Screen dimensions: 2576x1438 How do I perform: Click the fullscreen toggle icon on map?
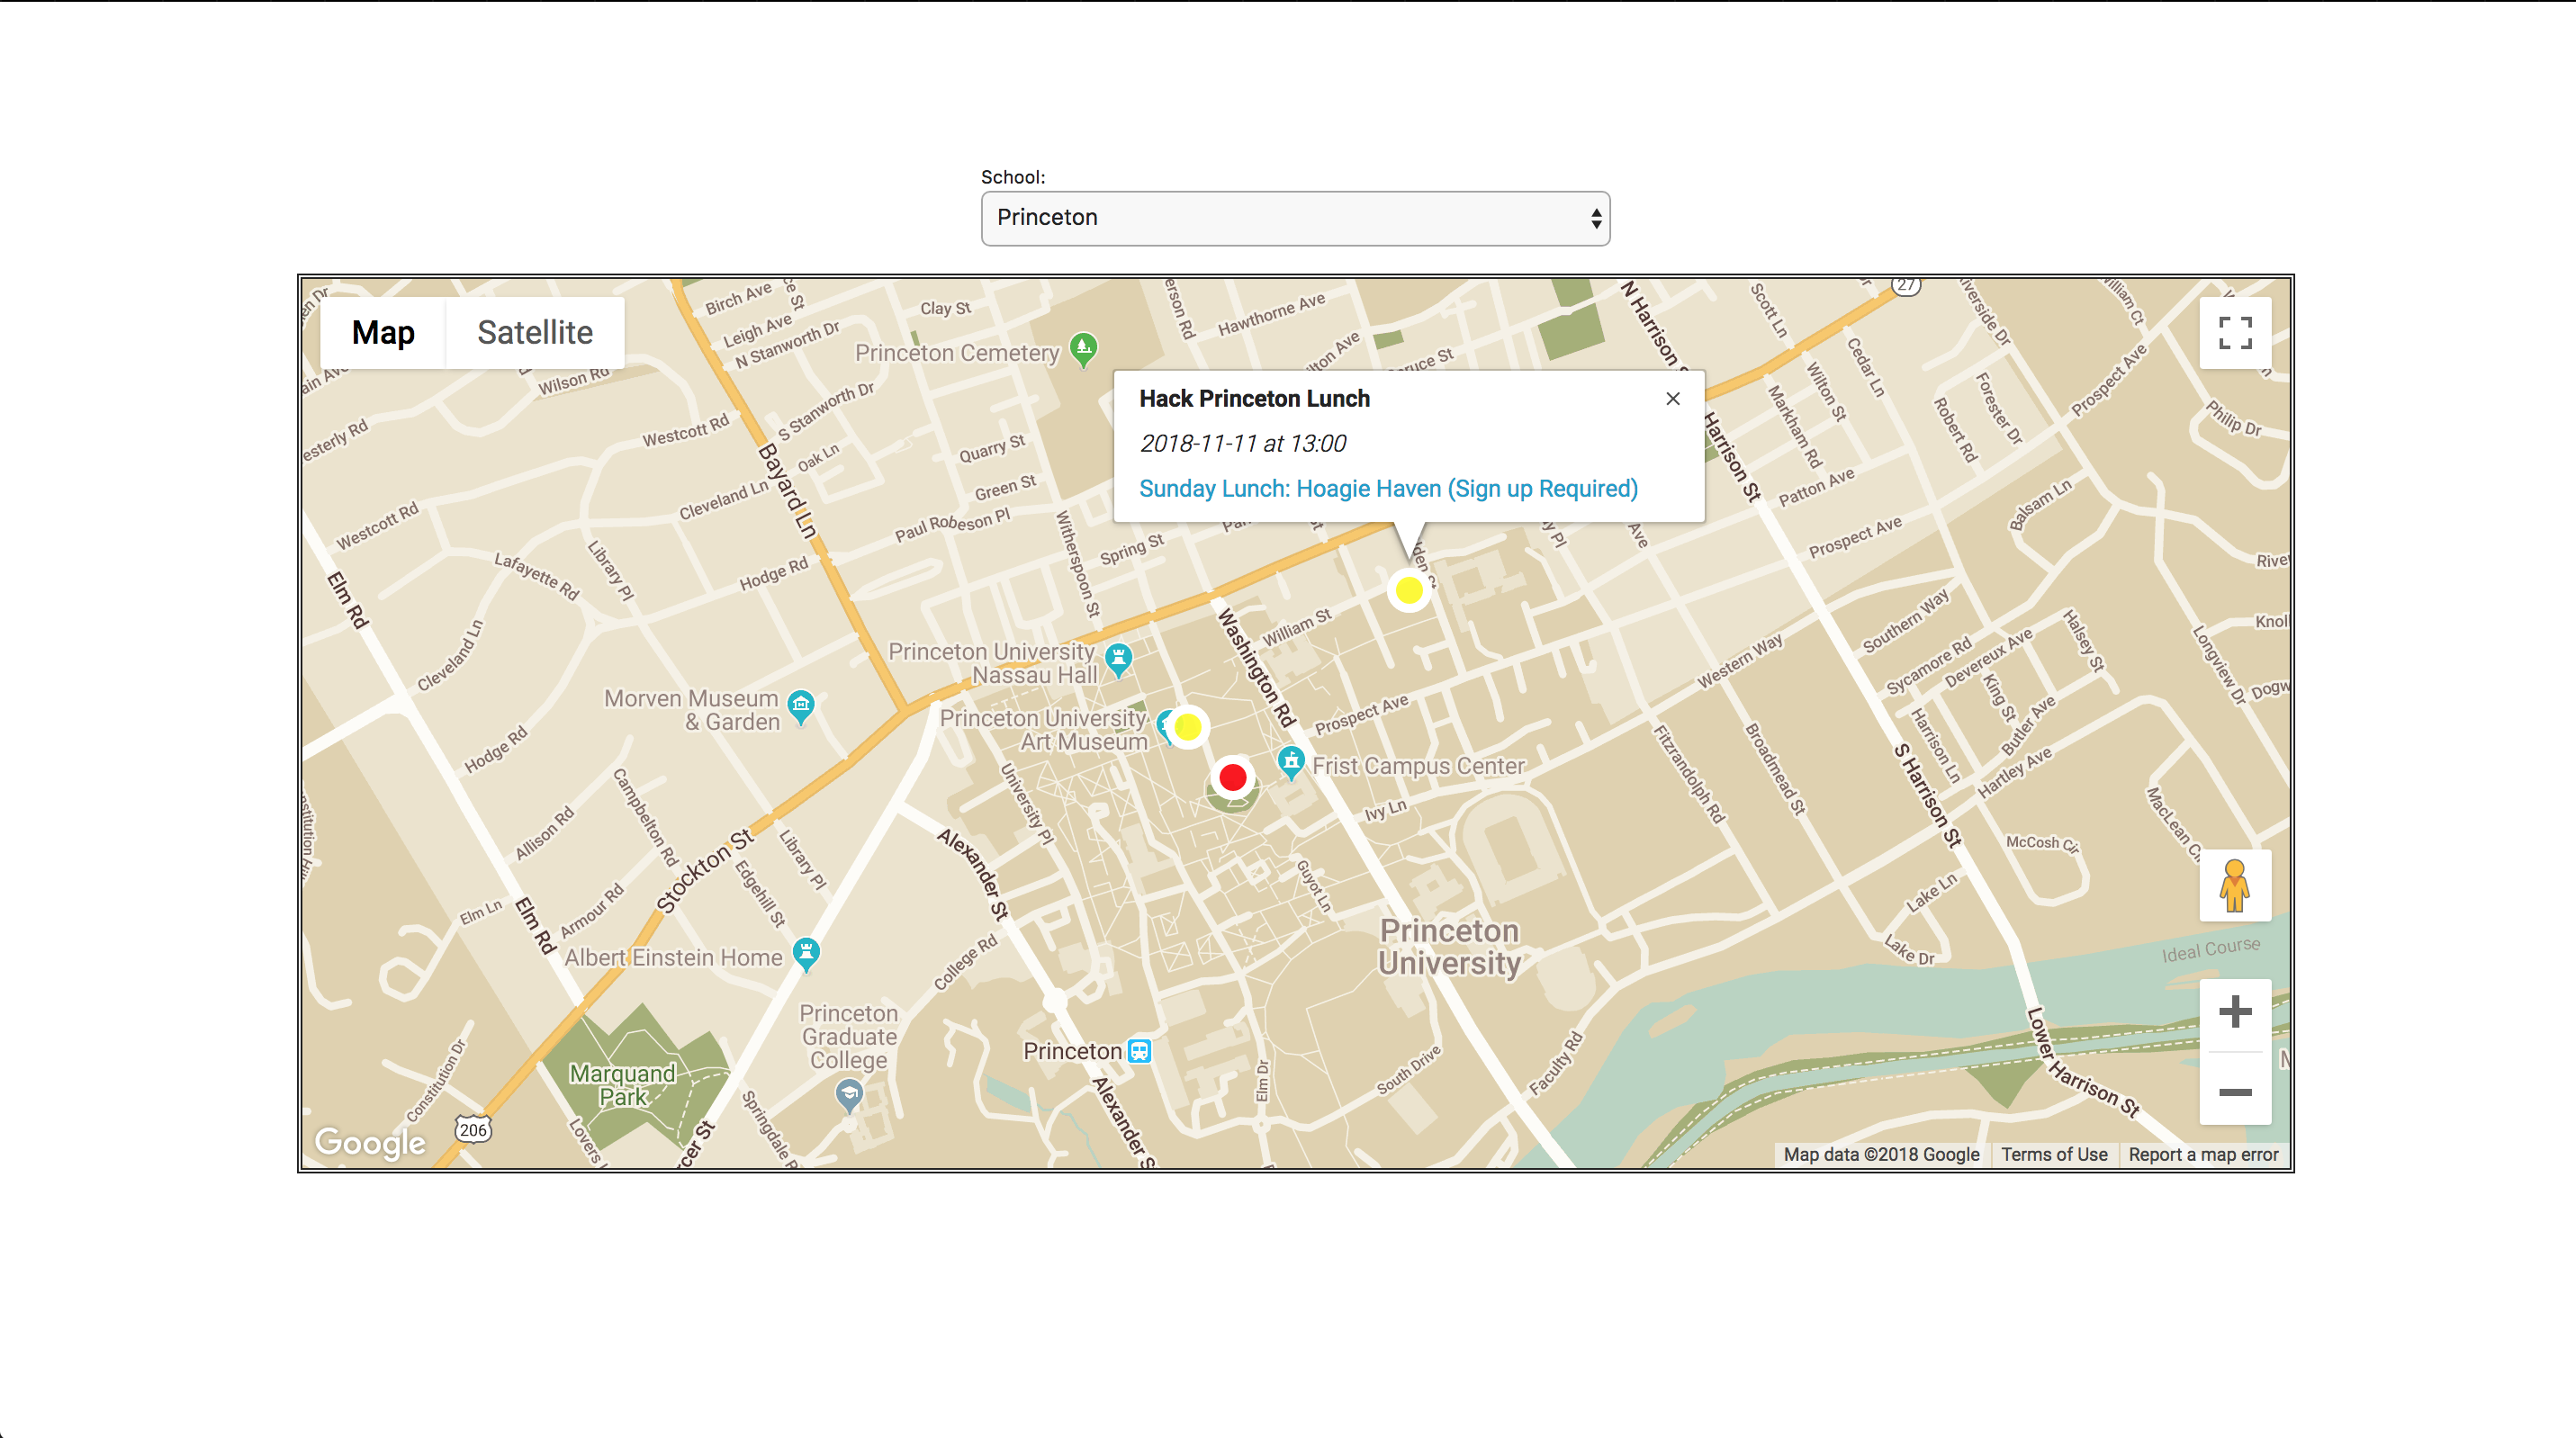coord(2234,333)
